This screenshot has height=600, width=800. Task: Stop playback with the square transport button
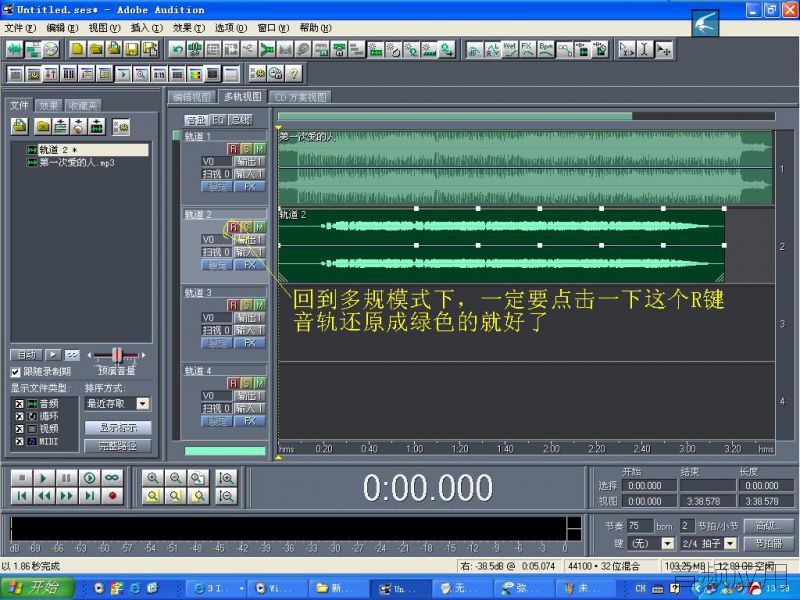[21, 478]
